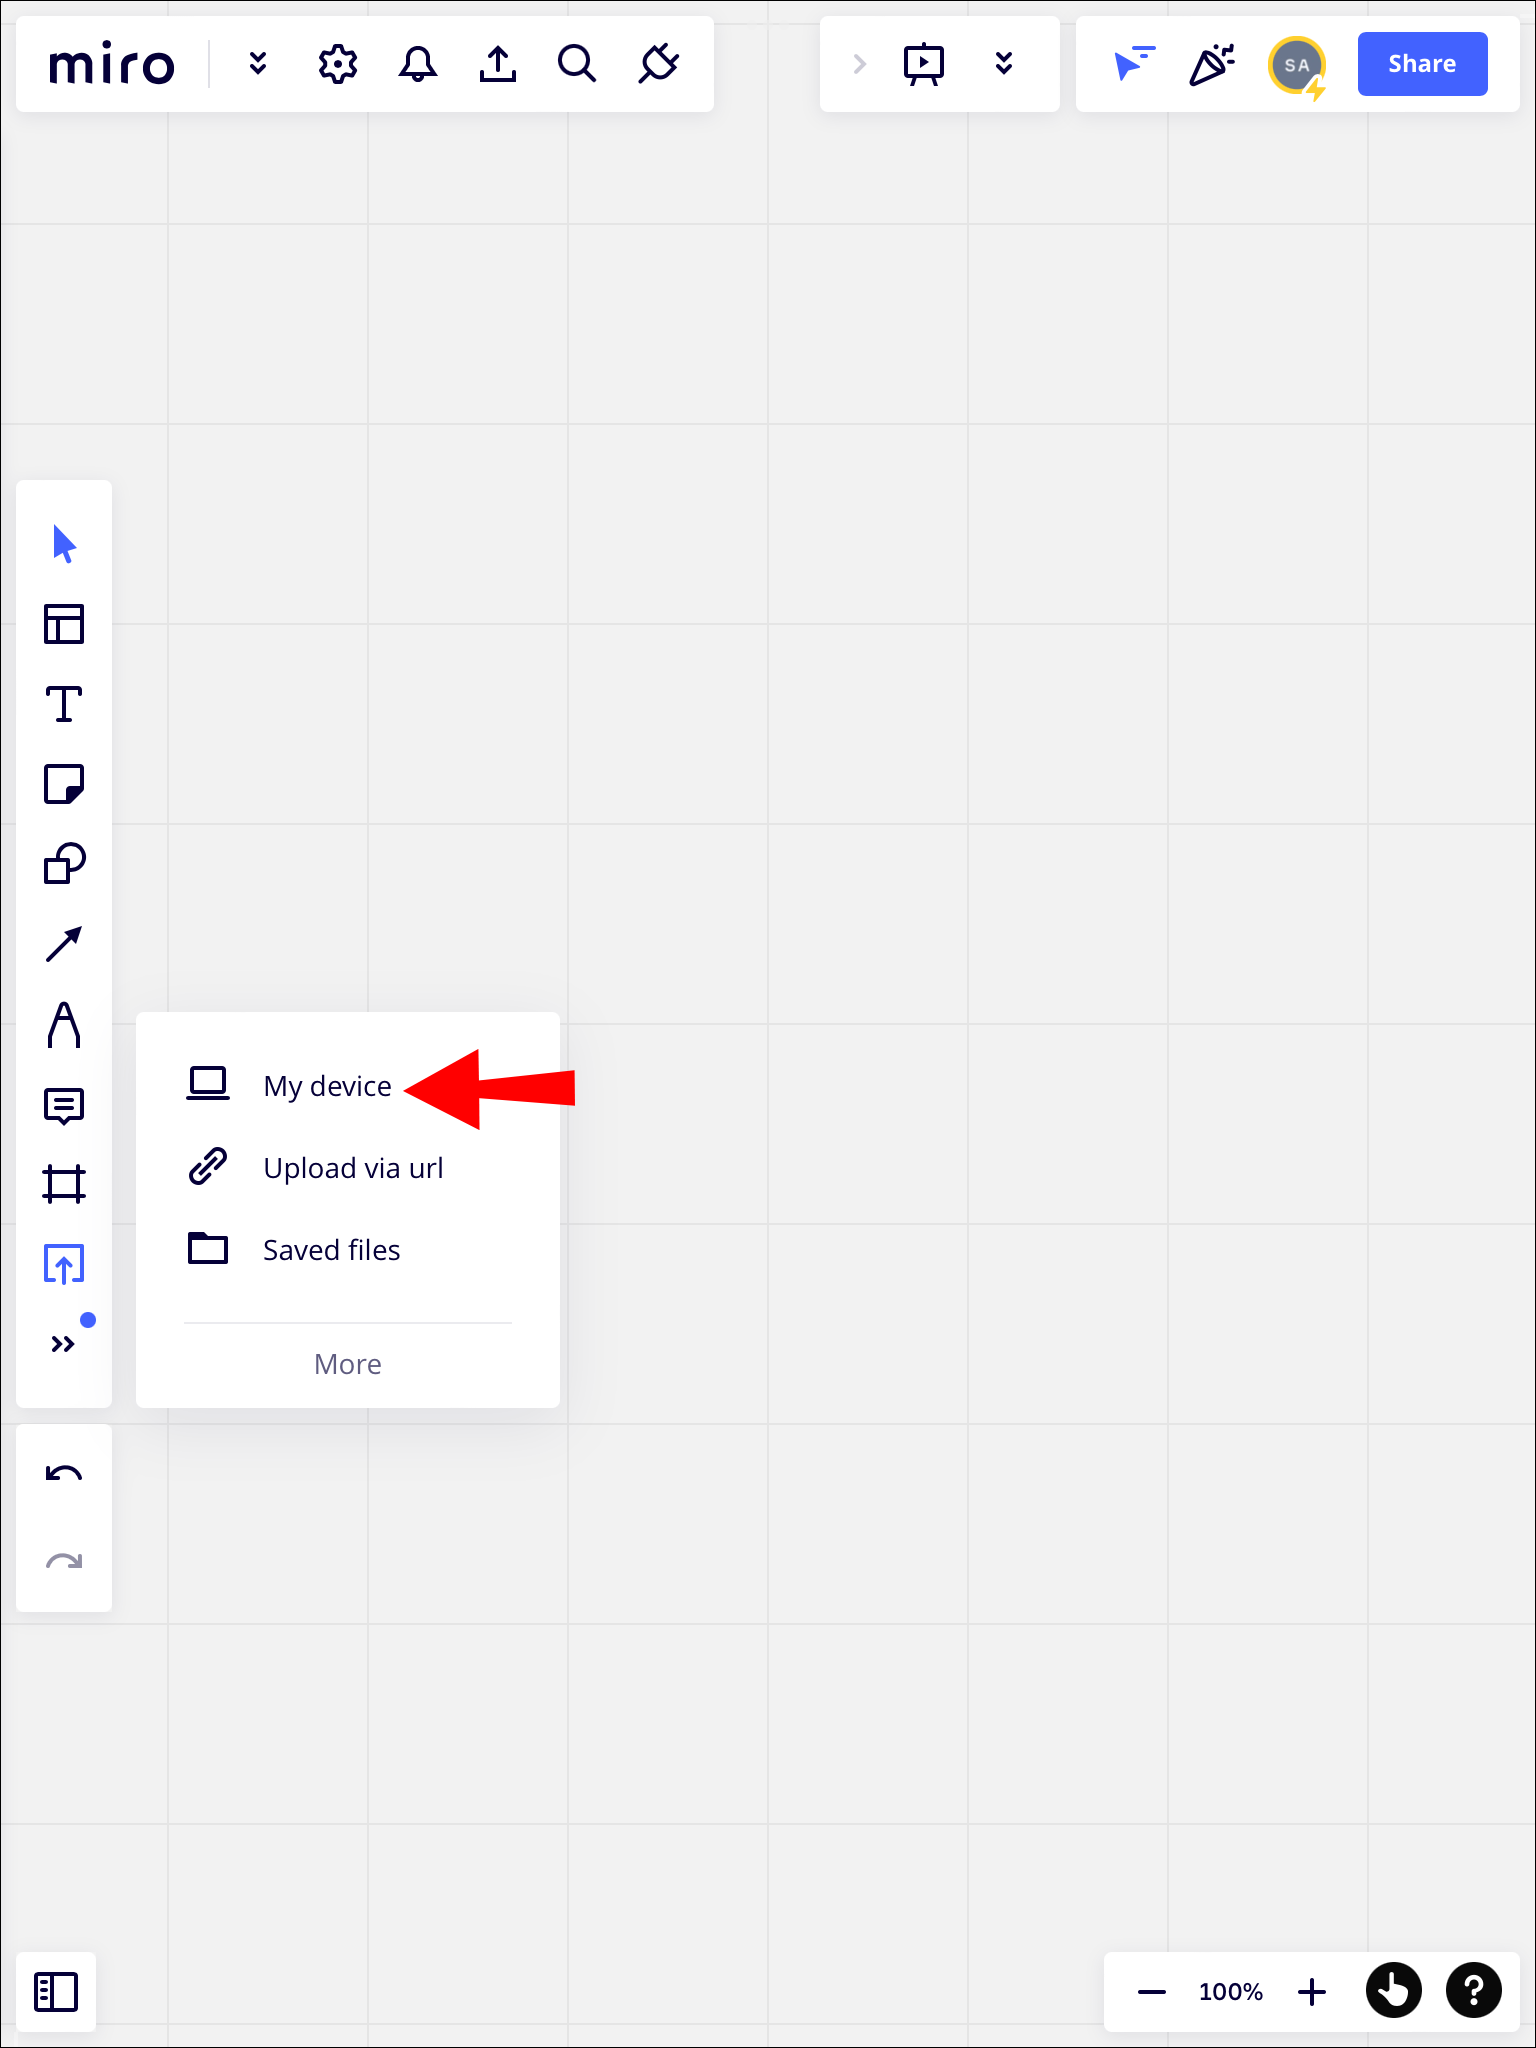This screenshot has width=1536, height=2048.
Task: Go to Miro home logo
Action: (x=112, y=65)
